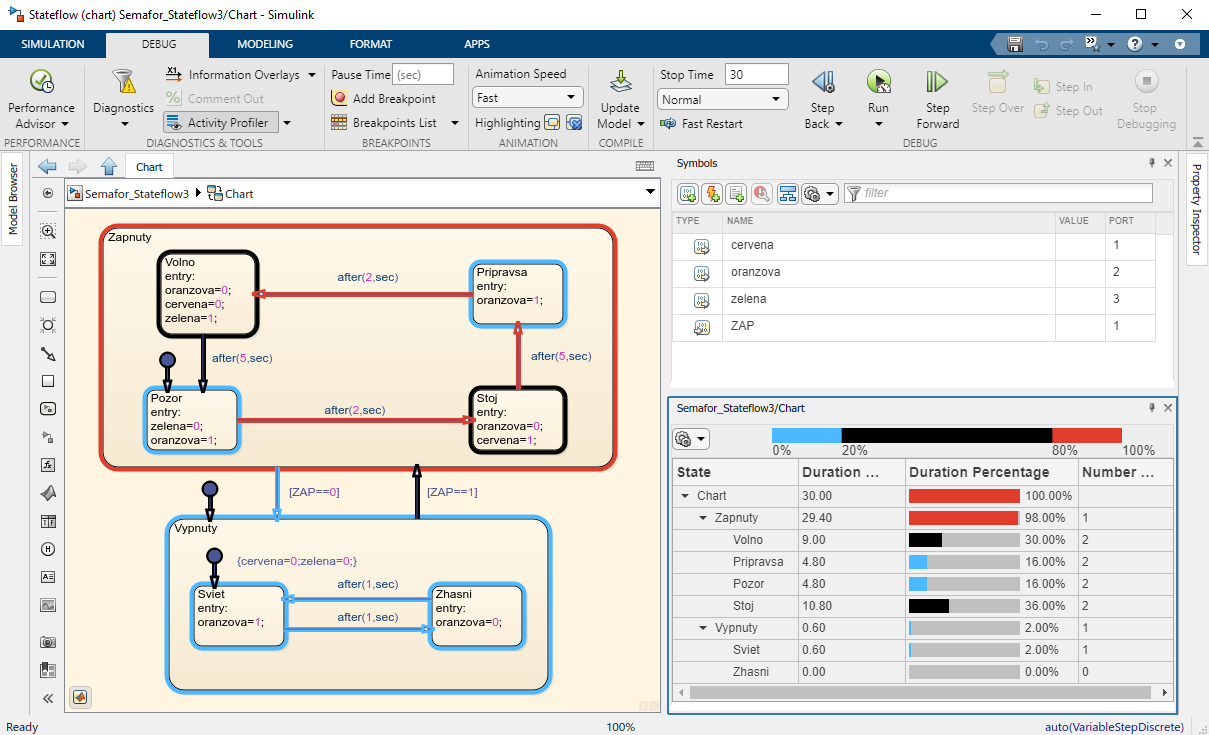Open the Run button dropdown arrow
Screen dimensions: 1209x735
point(878,124)
